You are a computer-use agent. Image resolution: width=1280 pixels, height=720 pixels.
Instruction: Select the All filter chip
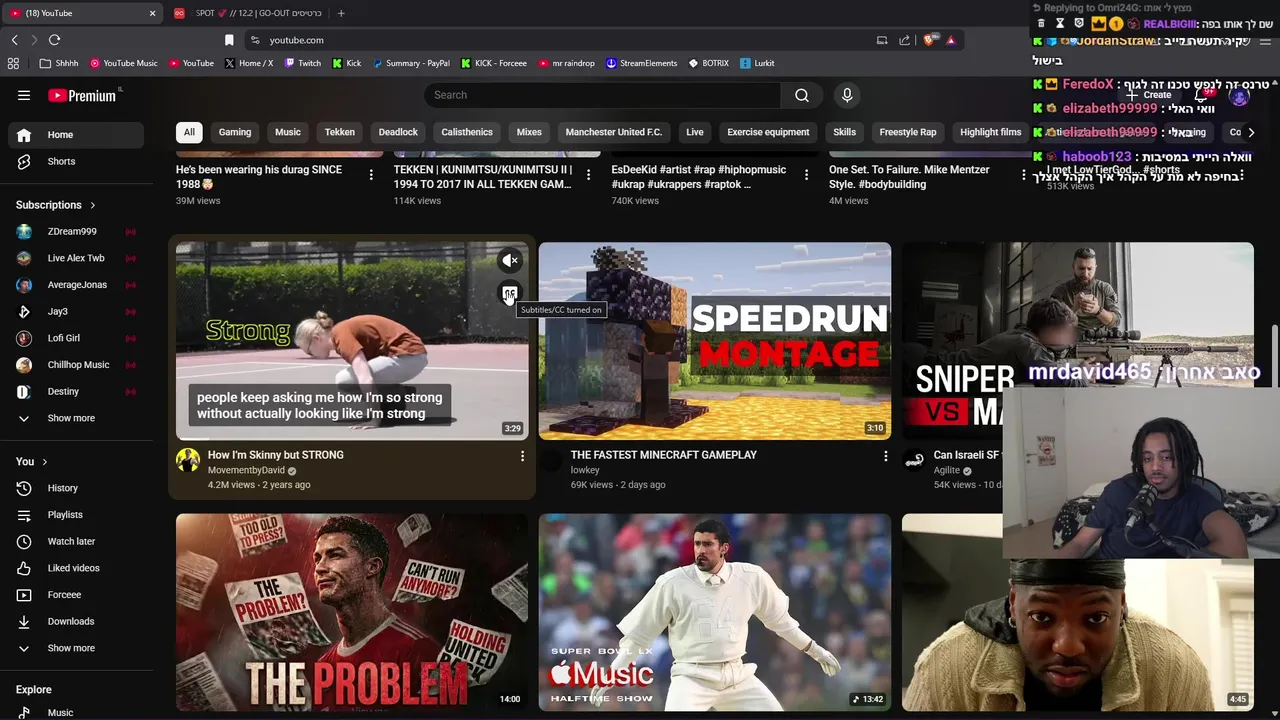189,132
